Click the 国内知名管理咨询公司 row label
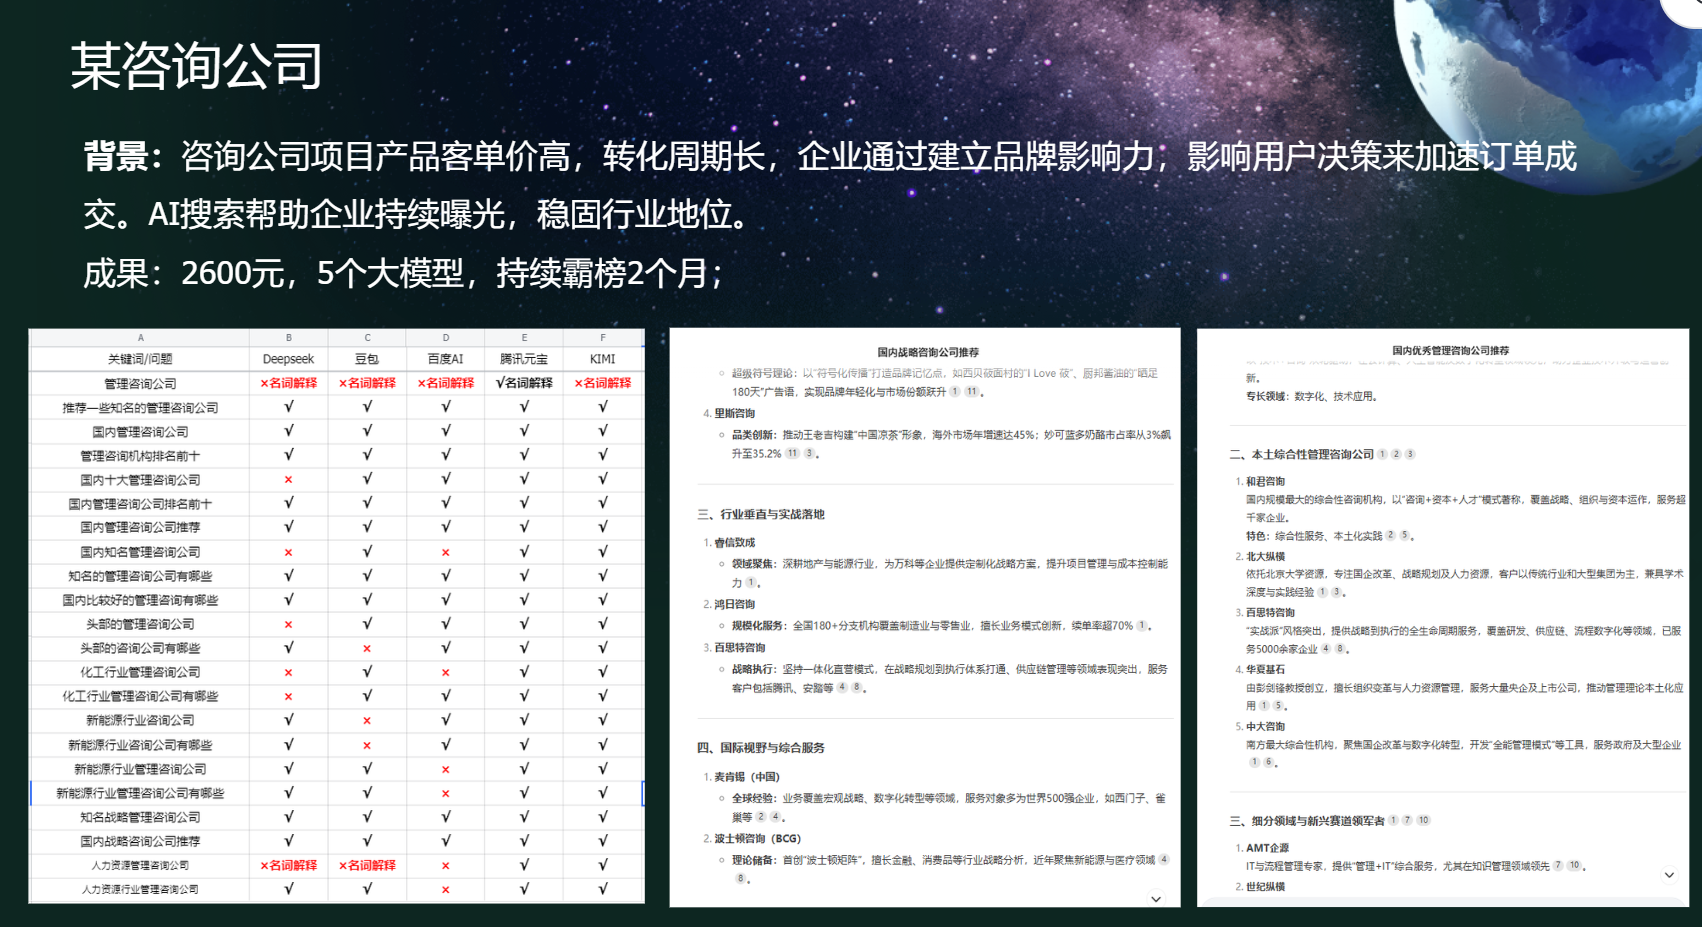 pos(140,552)
